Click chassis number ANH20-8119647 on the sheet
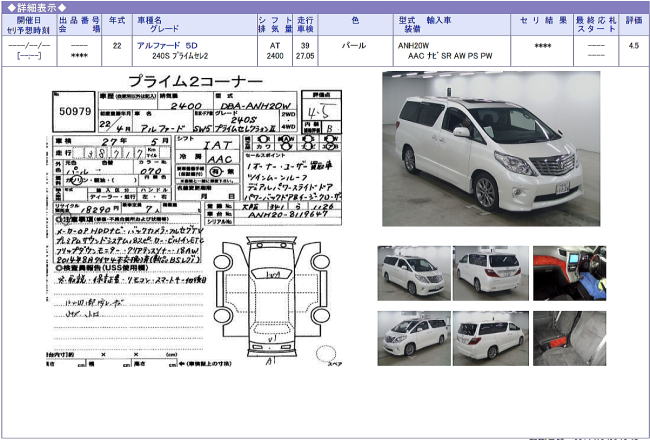Image resolution: width=650 pixels, height=440 pixels. point(288,214)
